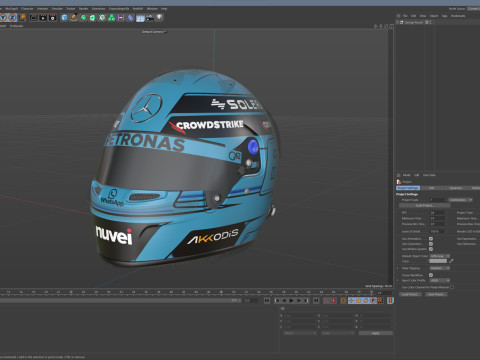Open coordinate manager Size dropdown
Image resolution: width=480 pixels, height=360 pixels.
pyautogui.click(x=338, y=333)
